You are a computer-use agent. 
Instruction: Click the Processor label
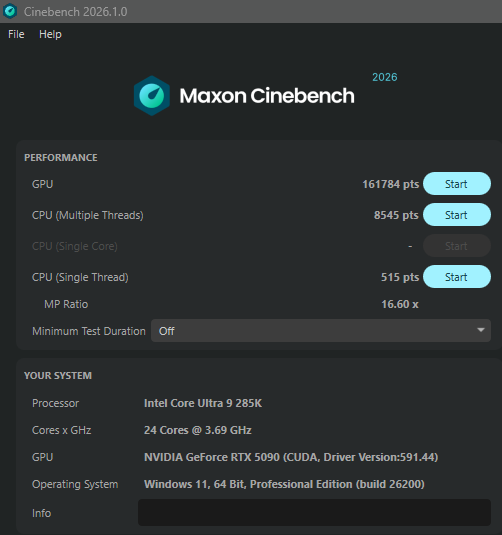point(55,403)
